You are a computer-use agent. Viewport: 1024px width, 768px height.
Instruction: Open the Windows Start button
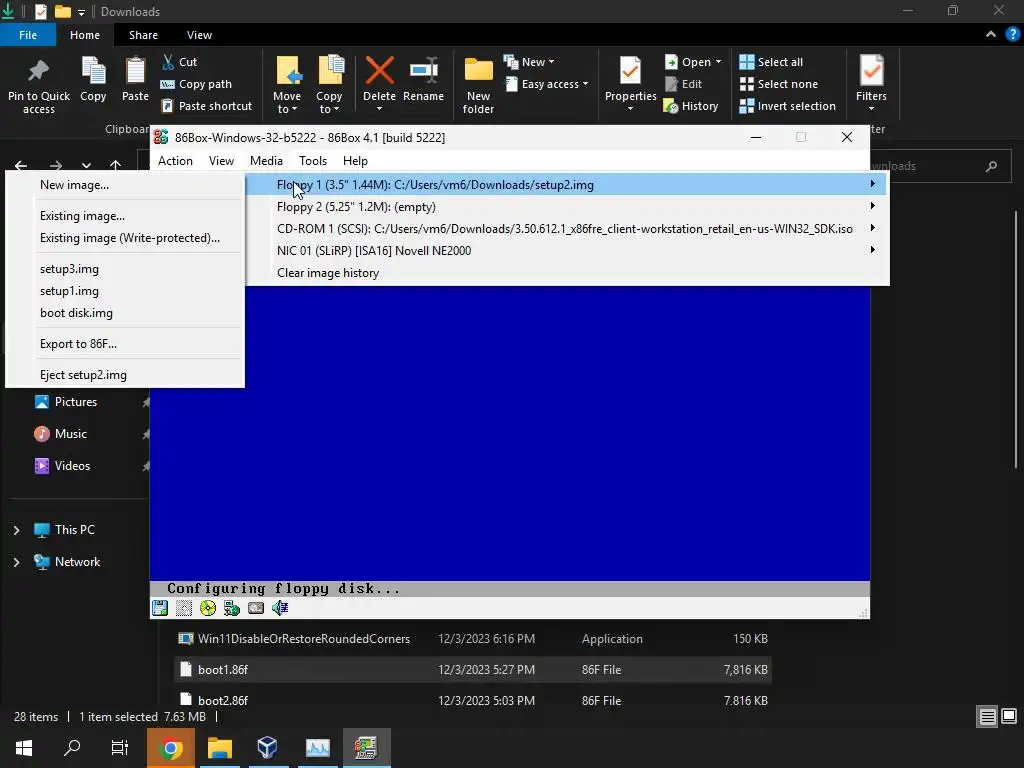(24, 748)
